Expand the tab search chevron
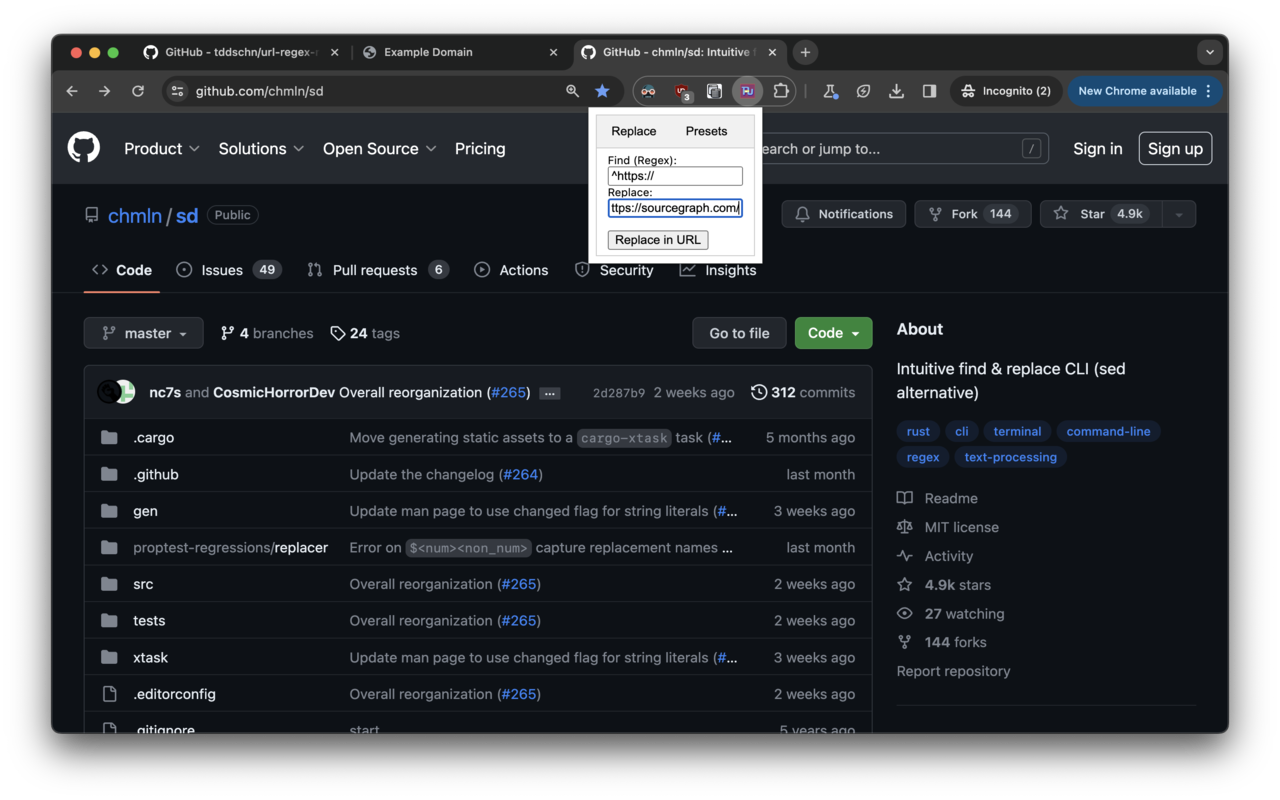The image size is (1280, 800). click(1210, 52)
